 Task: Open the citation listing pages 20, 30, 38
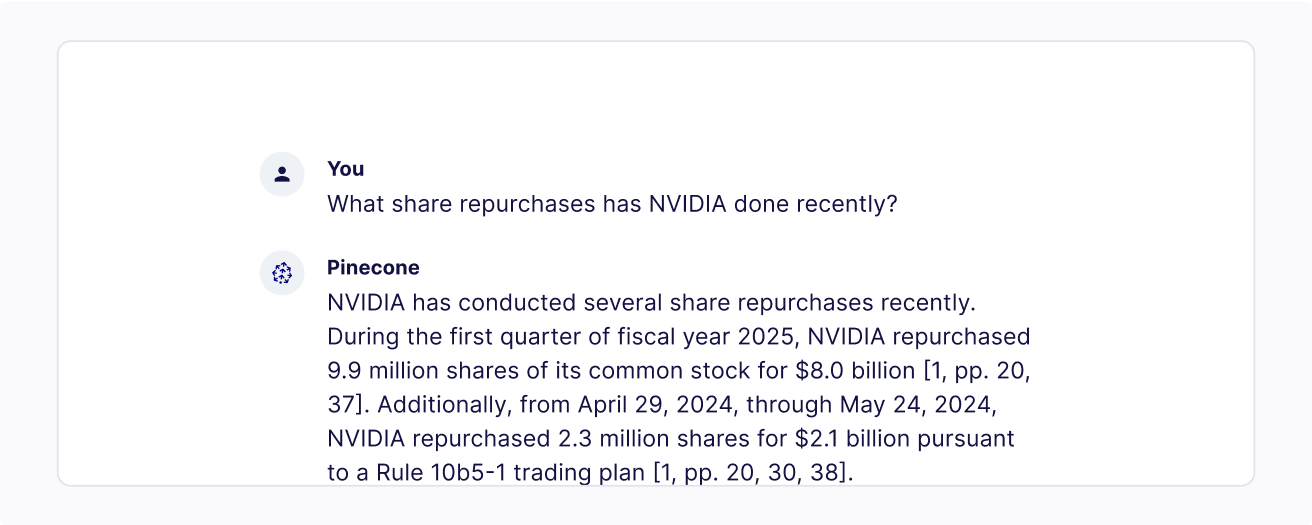pyautogui.click(x=751, y=473)
